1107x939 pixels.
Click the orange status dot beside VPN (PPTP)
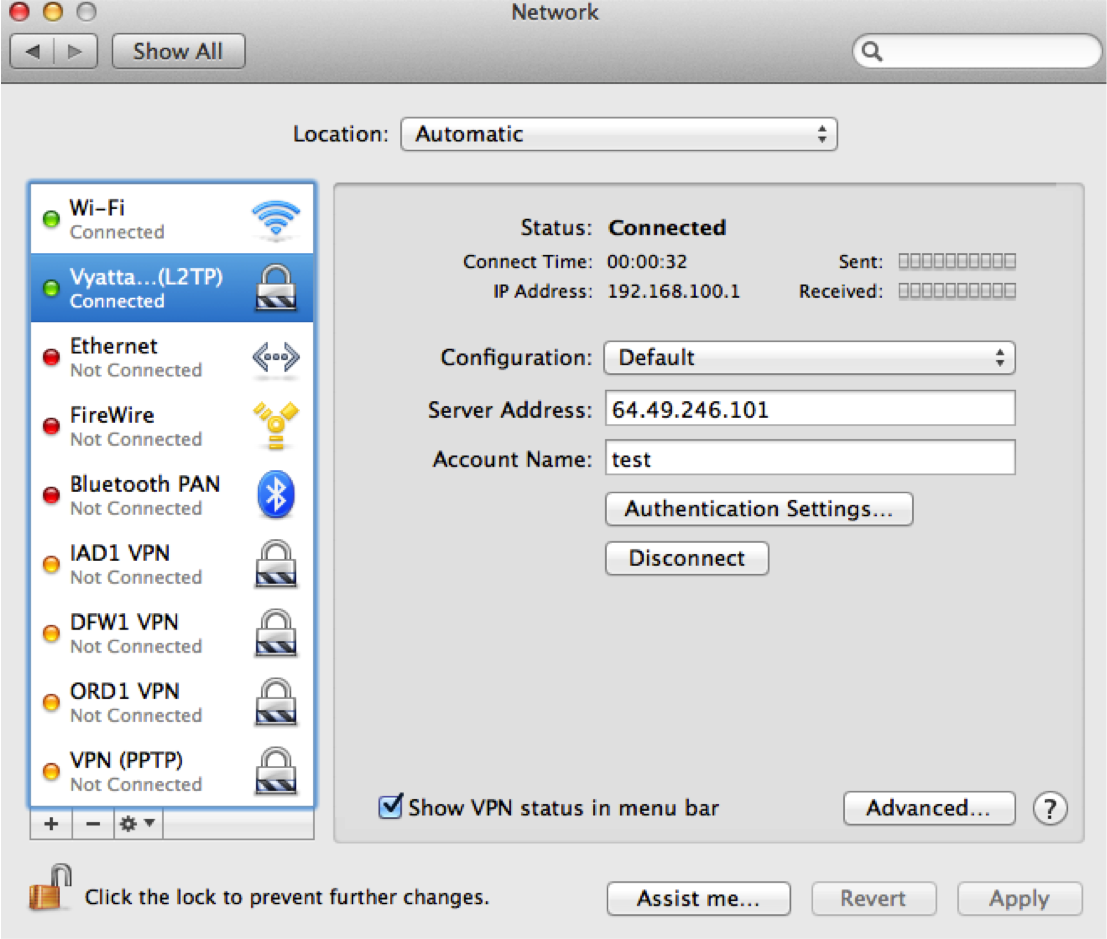tap(51, 771)
